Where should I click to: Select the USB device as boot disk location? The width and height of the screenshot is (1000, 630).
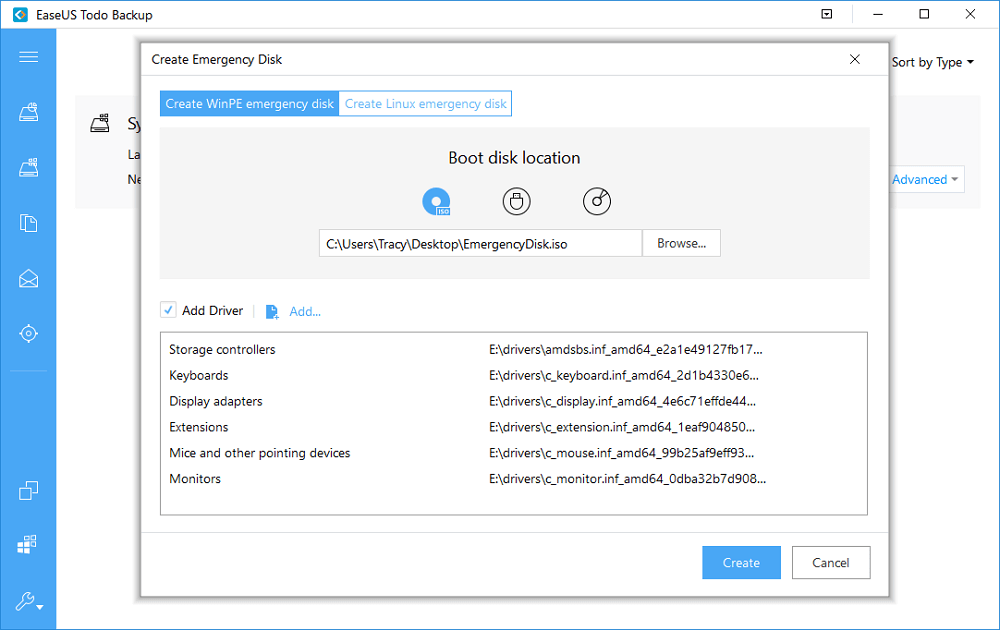[516, 201]
